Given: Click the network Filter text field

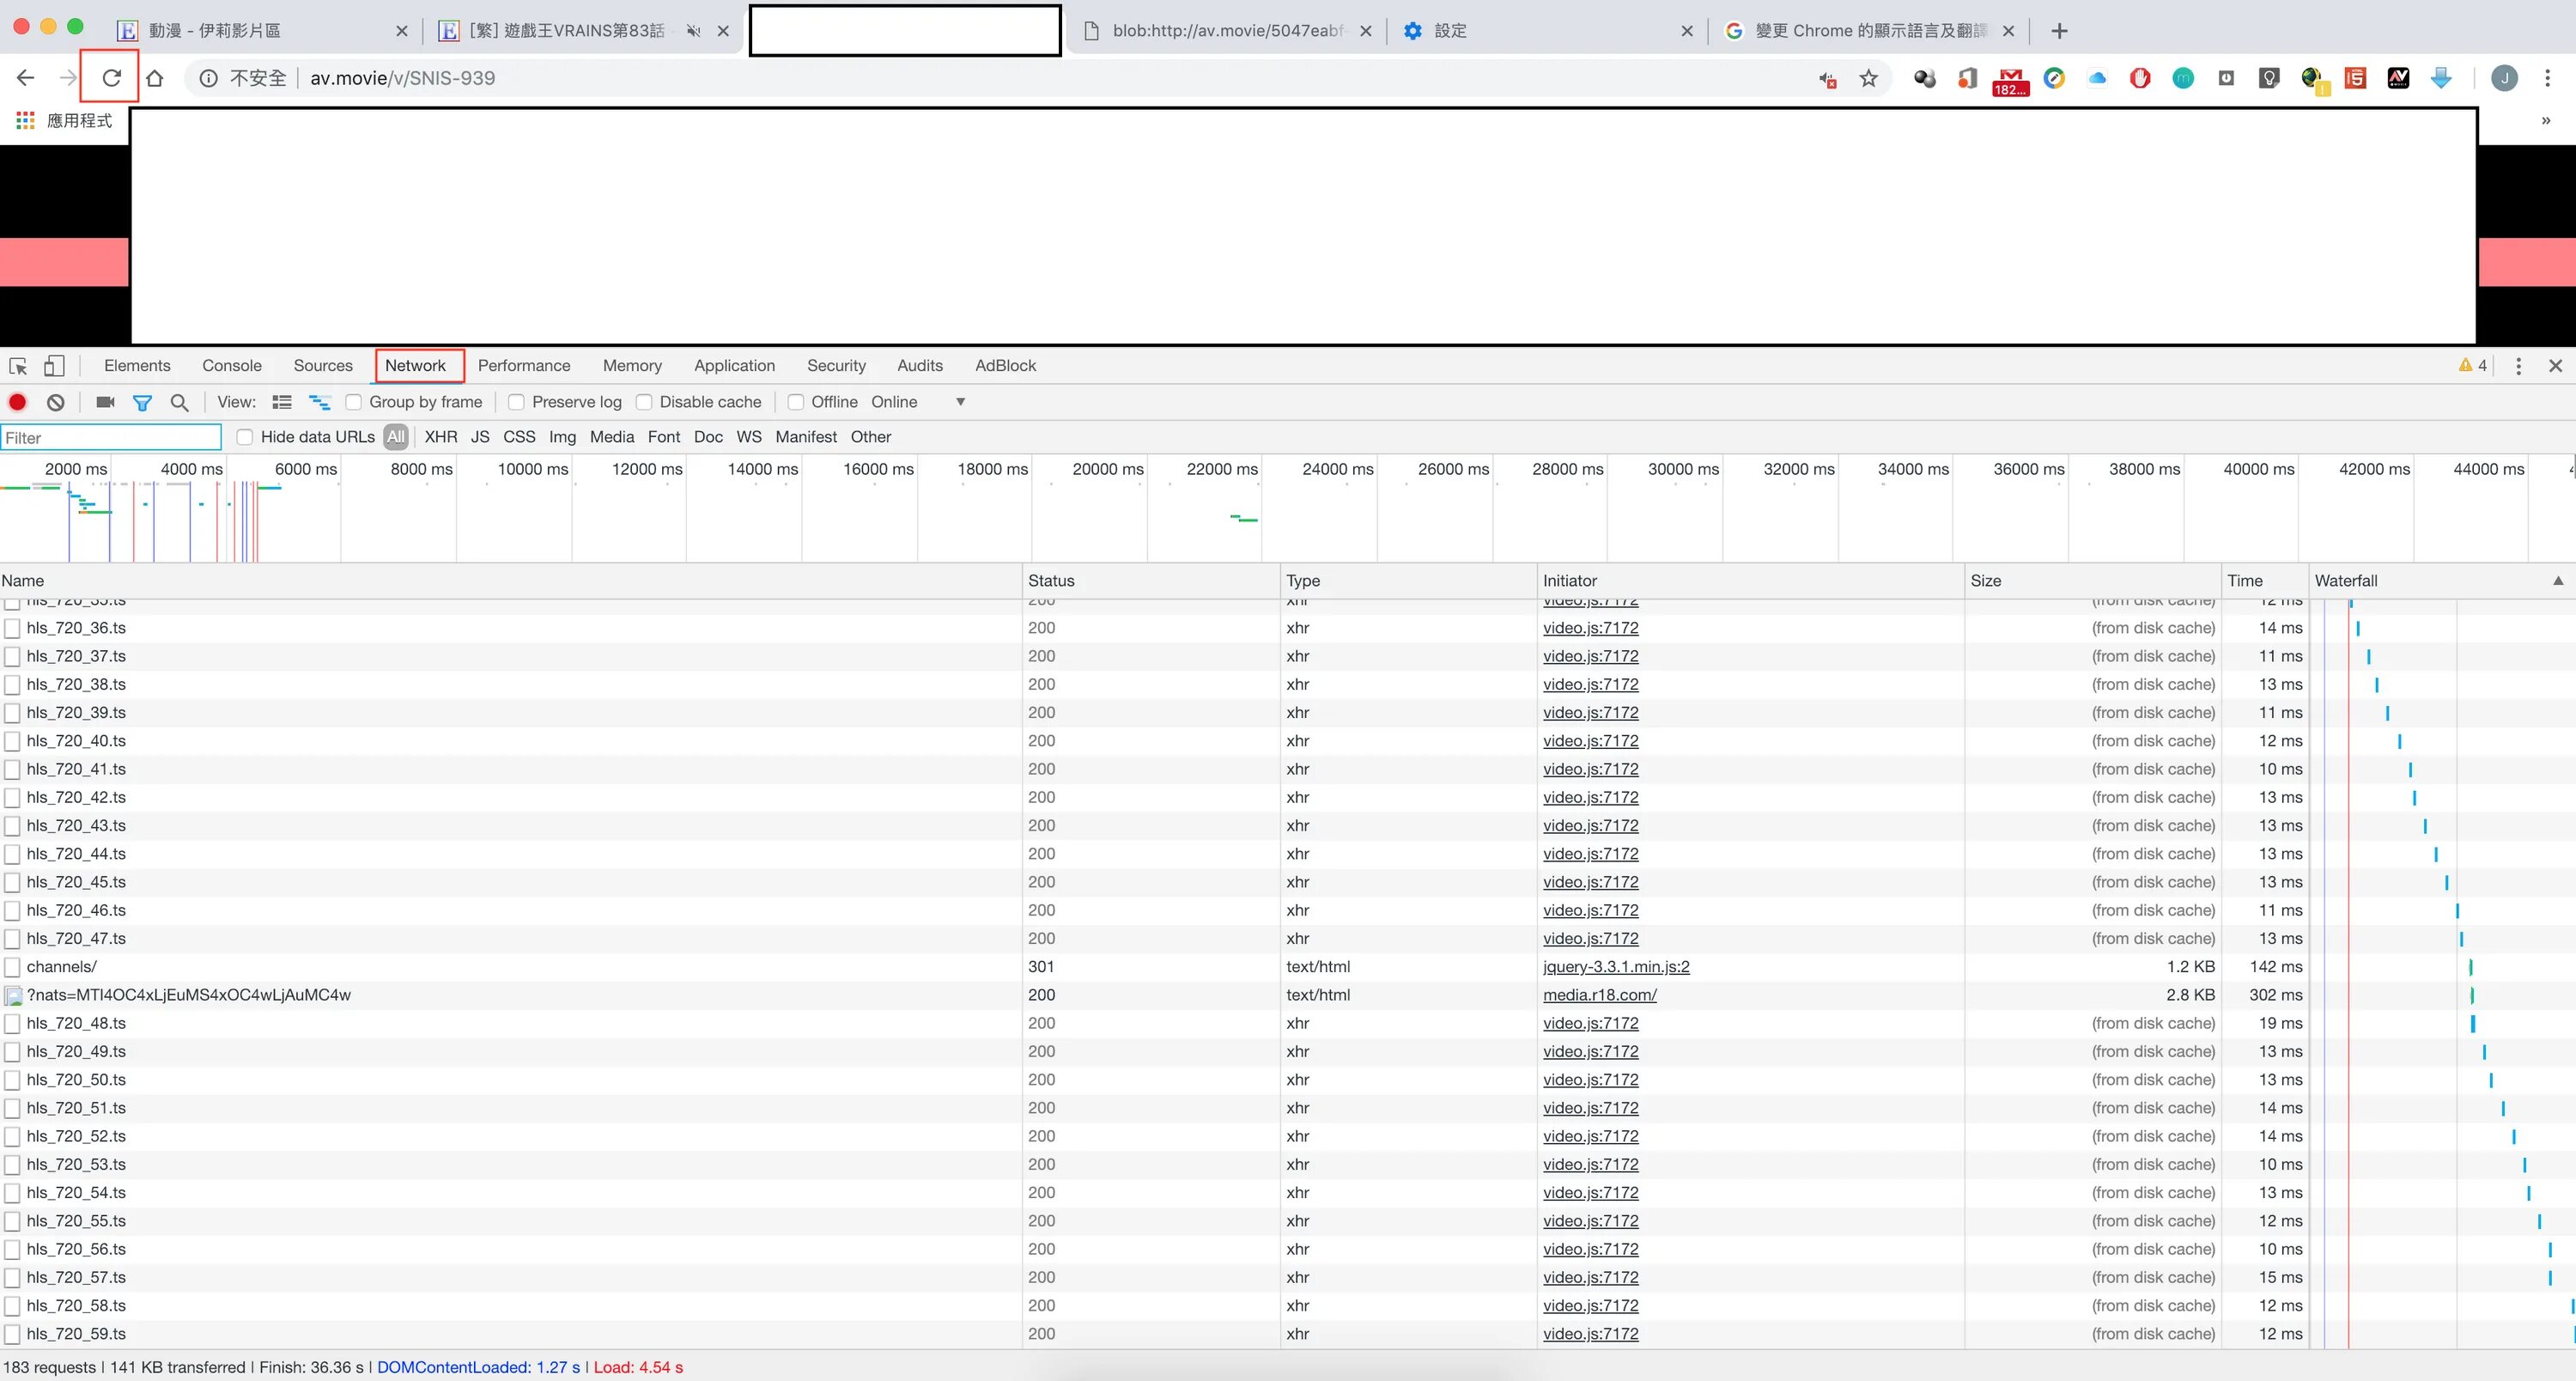Looking at the screenshot, I should (111, 438).
